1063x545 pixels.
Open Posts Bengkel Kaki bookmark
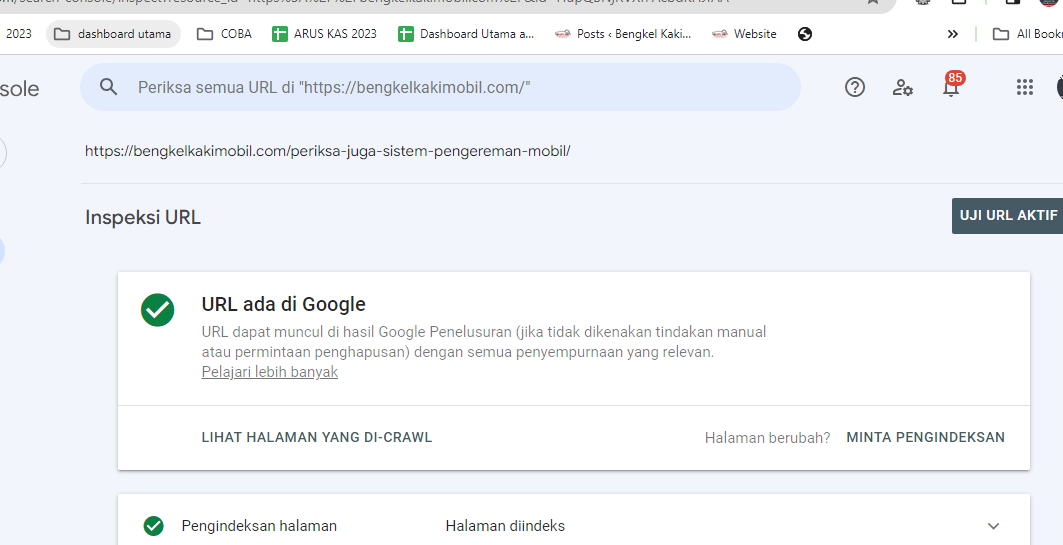623,34
